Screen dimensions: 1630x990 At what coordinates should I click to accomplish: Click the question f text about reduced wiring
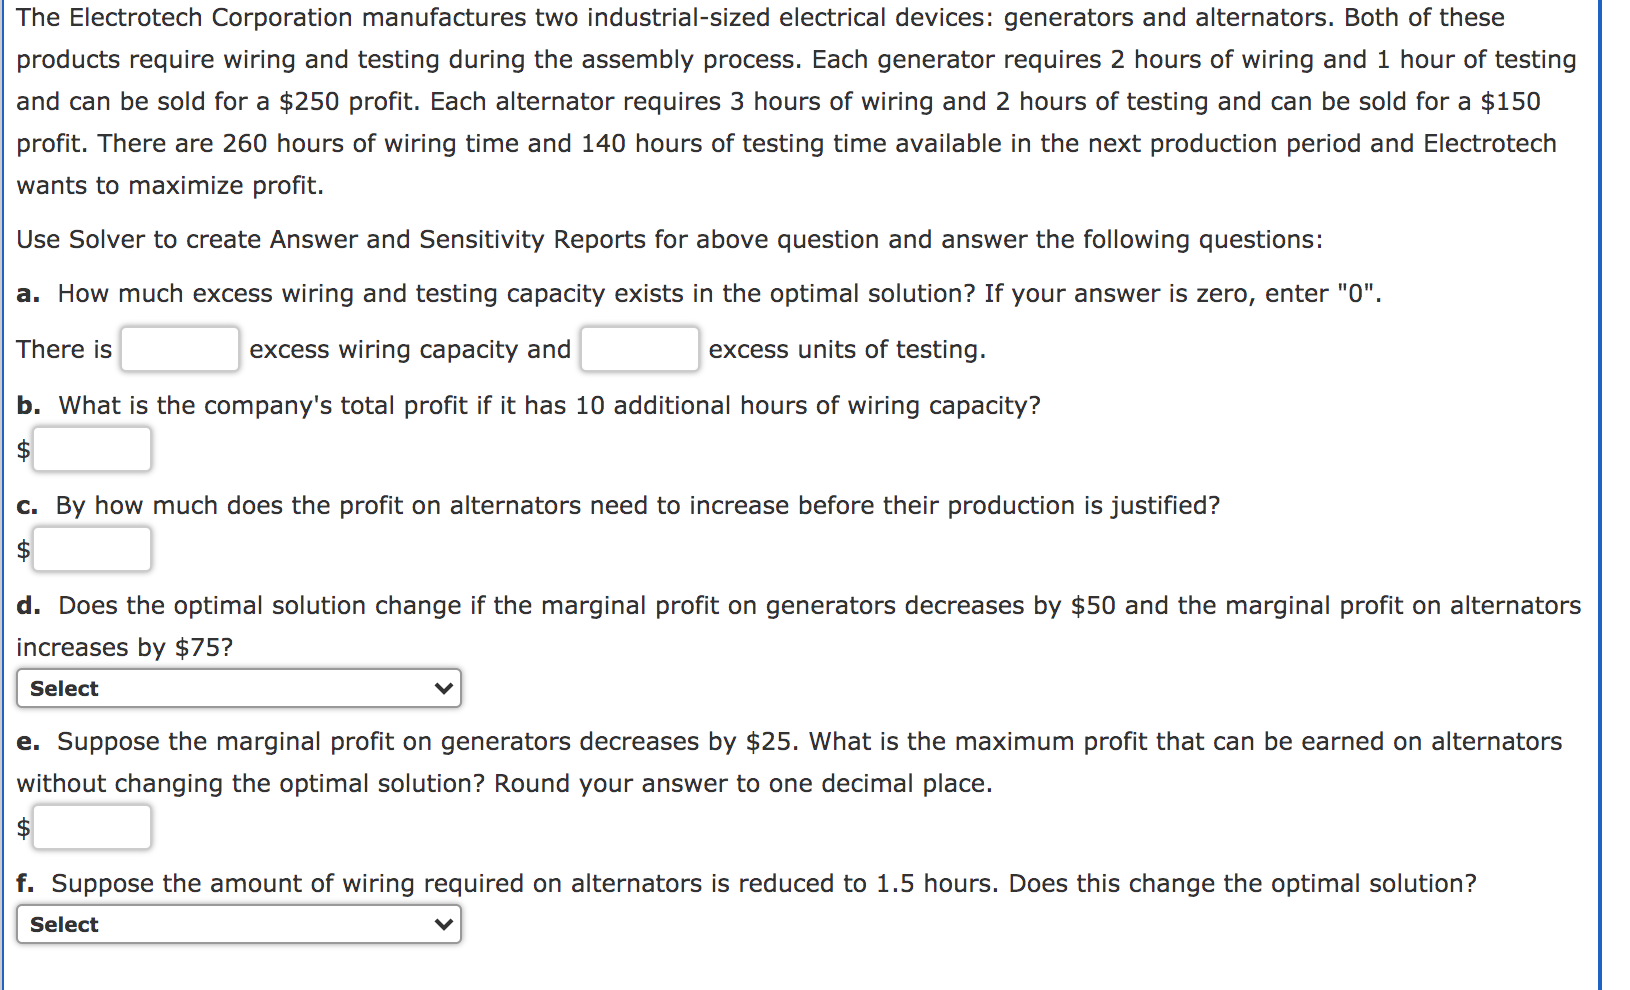pyautogui.click(x=746, y=883)
